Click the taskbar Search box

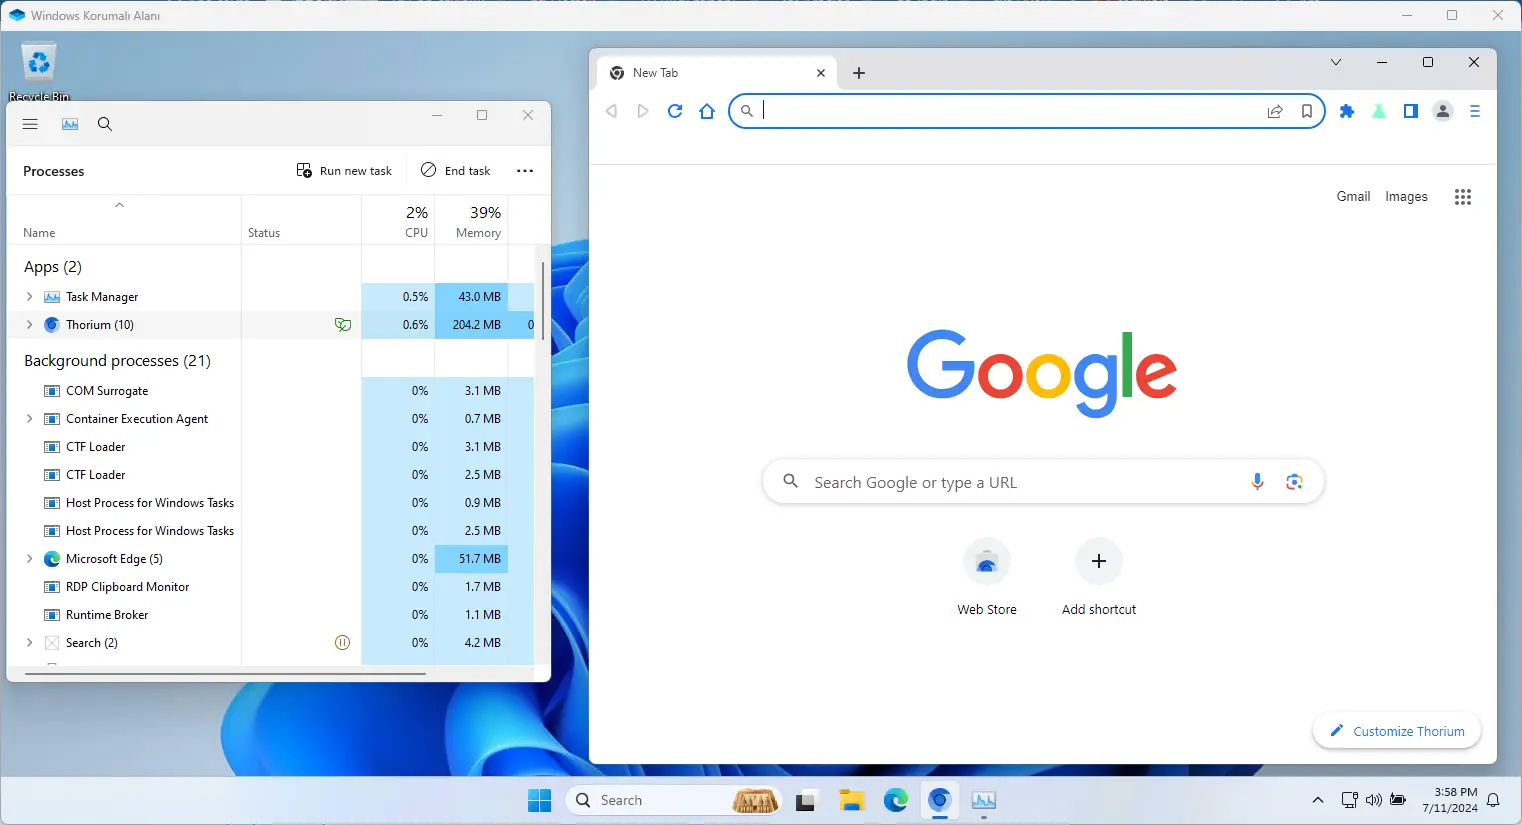(x=675, y=800)
